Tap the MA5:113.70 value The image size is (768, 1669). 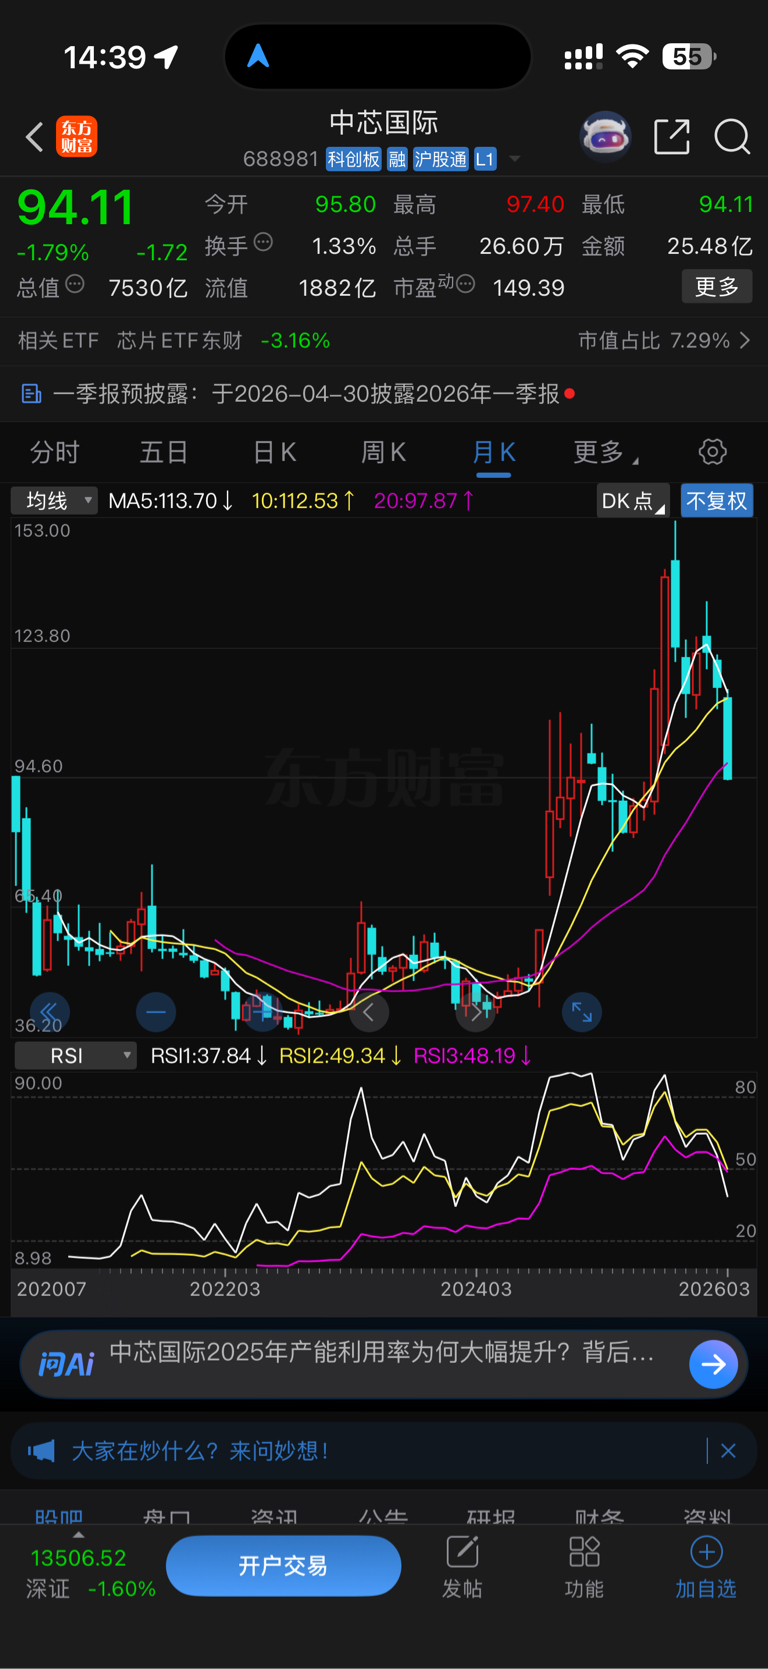tap(170, 500)
